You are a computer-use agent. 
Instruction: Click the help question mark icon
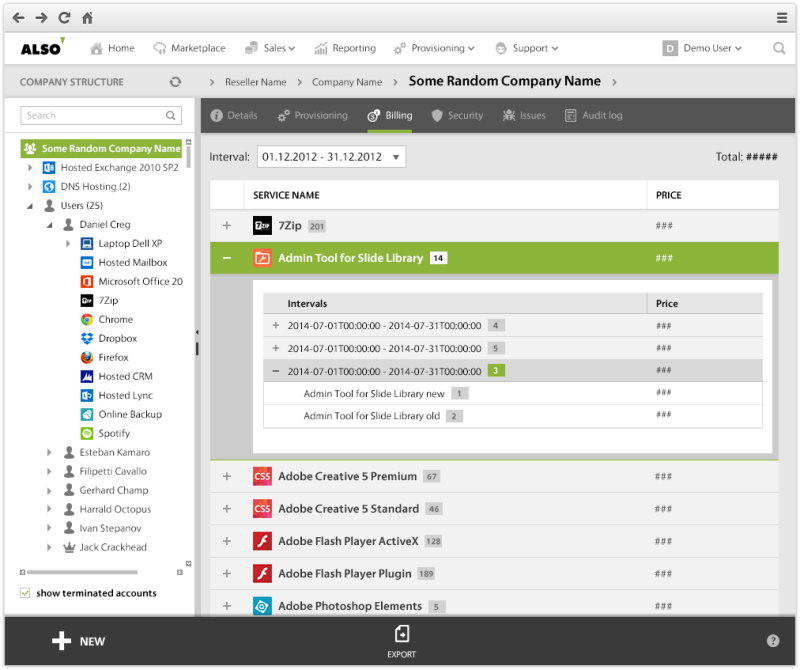tap(773, 641)
